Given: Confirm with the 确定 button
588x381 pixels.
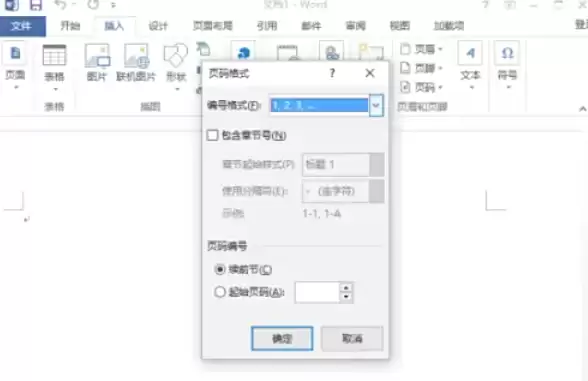Looking at the screenshot, I should point(282,338).
